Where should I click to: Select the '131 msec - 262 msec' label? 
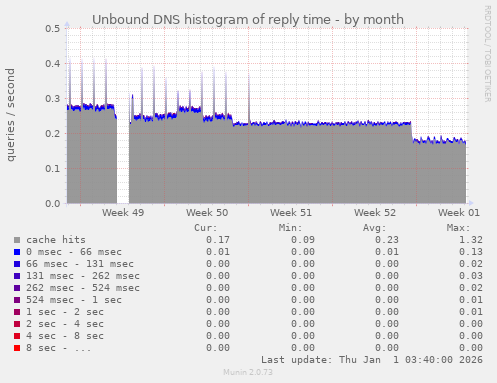[x=83, y=276]
